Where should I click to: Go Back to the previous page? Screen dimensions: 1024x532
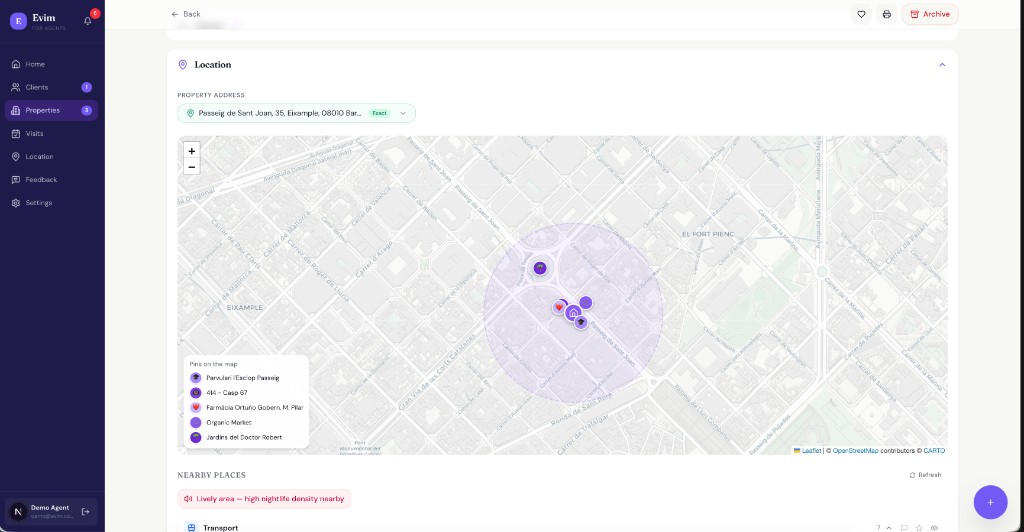[x=185, y=14]
